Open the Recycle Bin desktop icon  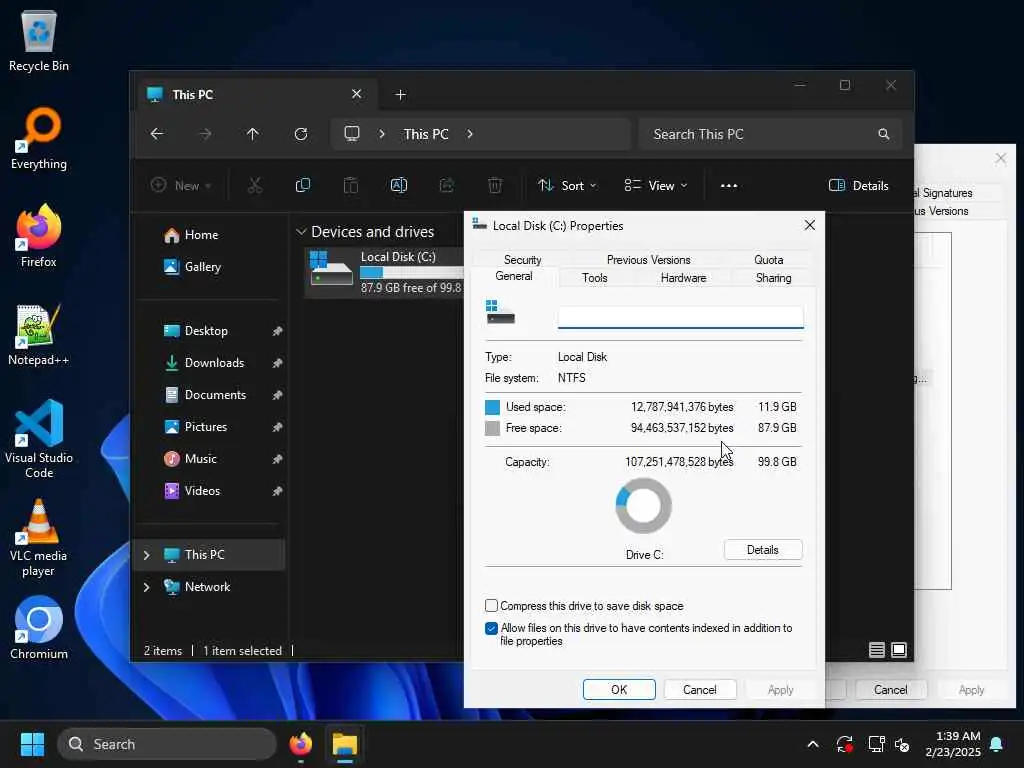[x=39, y=40]
